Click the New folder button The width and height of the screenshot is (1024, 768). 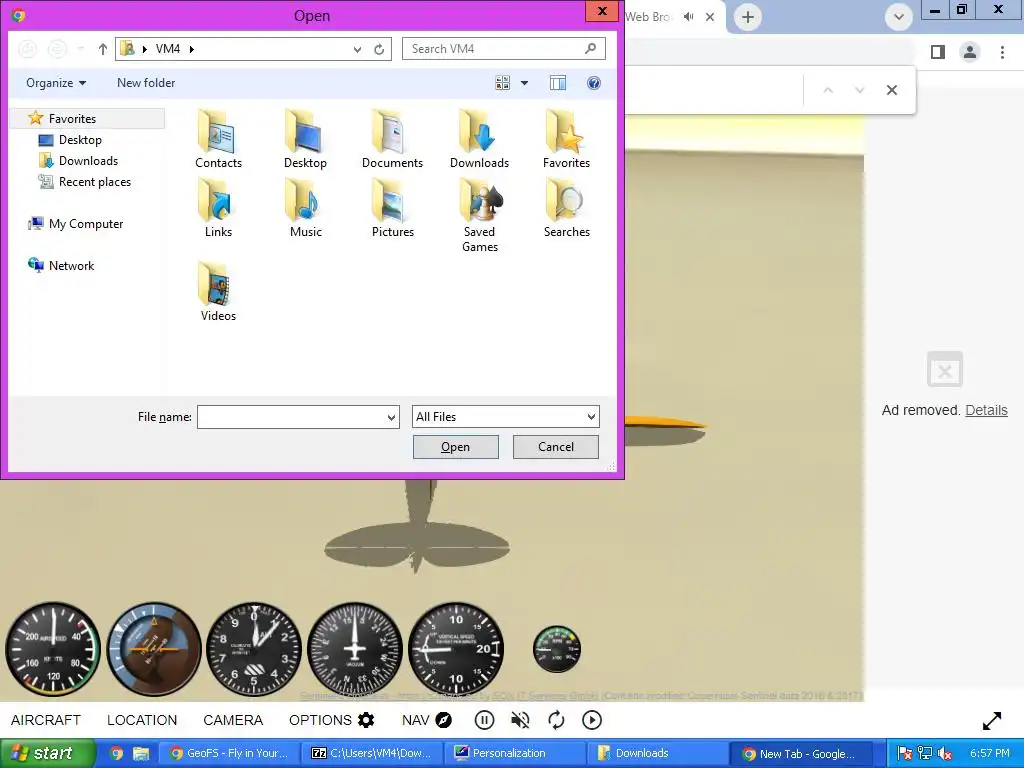pyautogui.click(x=146, y=83)
